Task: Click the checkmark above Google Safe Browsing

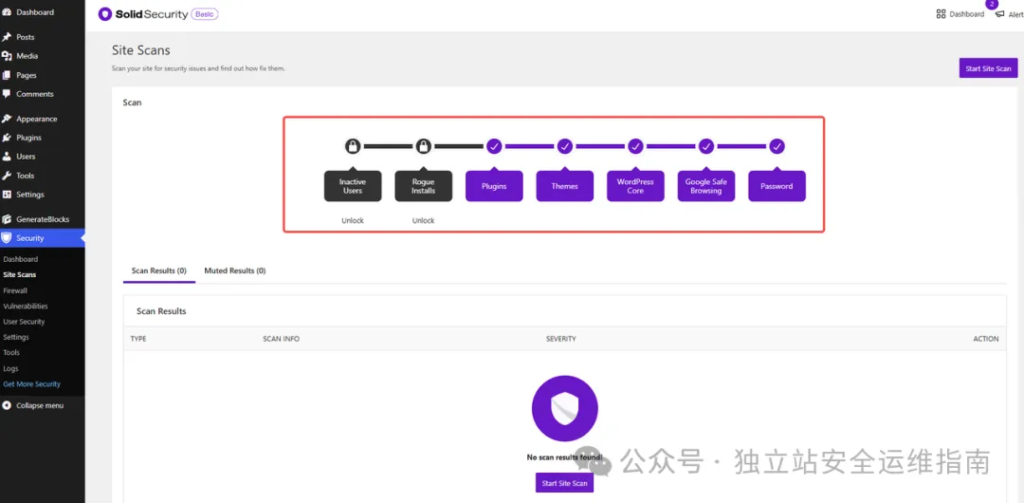Action: coord(706,146)
